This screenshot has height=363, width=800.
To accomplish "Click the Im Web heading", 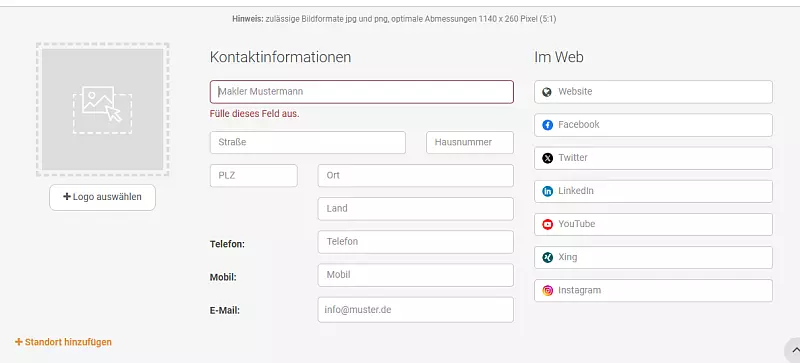I will coord(559,57).
